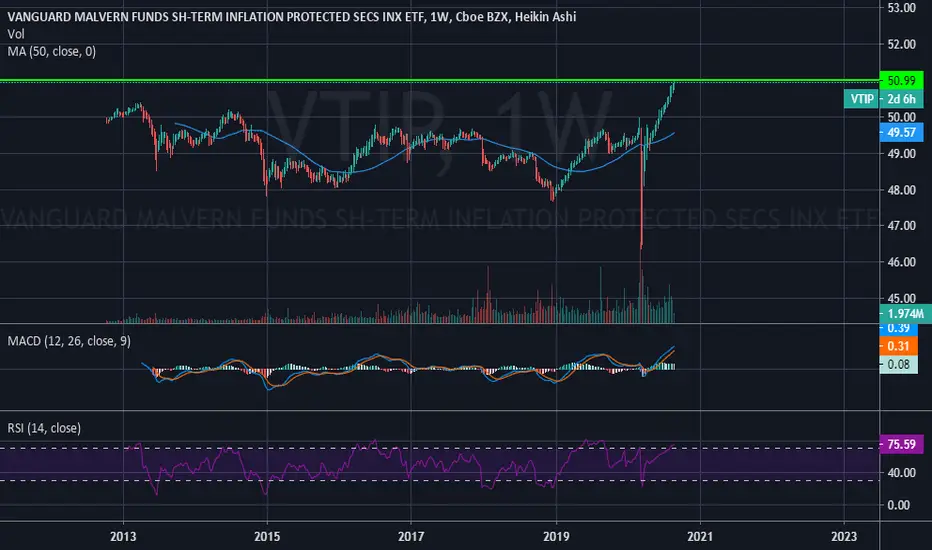Click the 48.00 price axis label
The height and width of the screenshot is (550, 932).
point(902,190)
